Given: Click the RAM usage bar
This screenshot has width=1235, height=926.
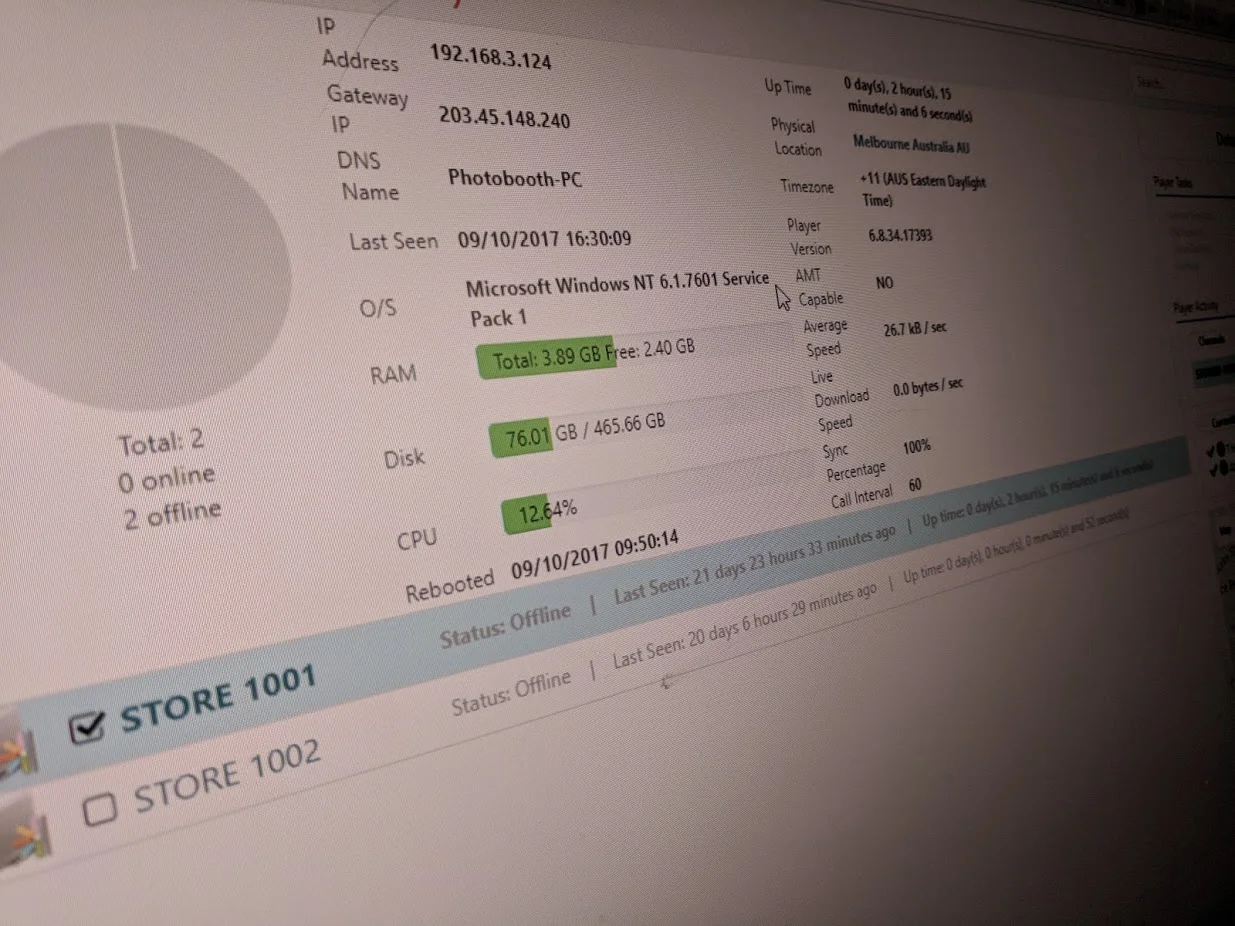Looking at the screenshot, I should pyautogui.click(x=640, y=351).
